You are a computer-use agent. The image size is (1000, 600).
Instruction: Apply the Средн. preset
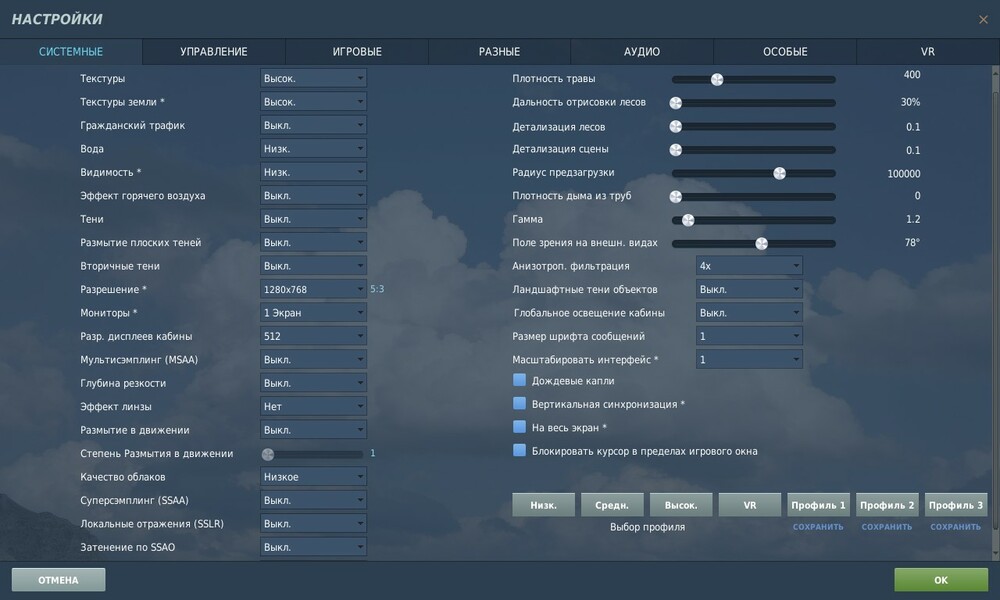point(612,505)
